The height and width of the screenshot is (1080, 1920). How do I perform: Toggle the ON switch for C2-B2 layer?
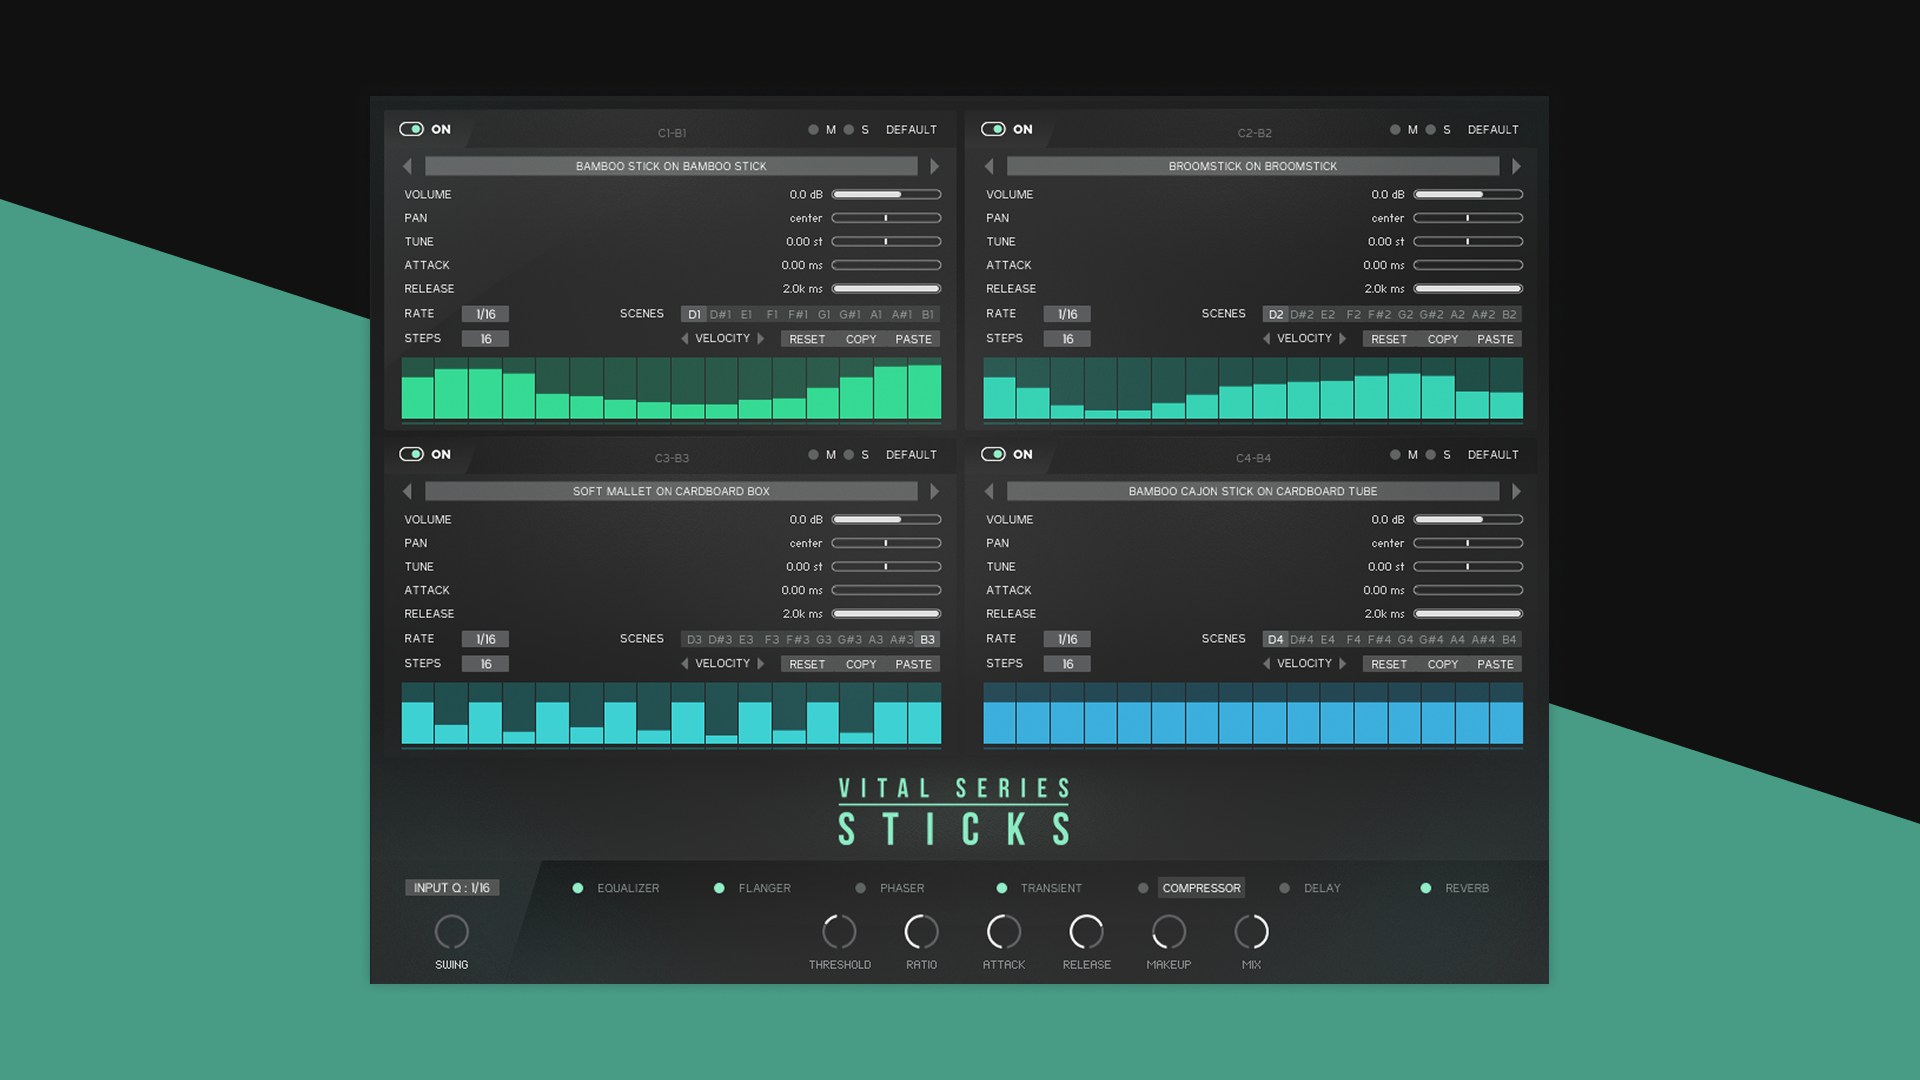993,129
